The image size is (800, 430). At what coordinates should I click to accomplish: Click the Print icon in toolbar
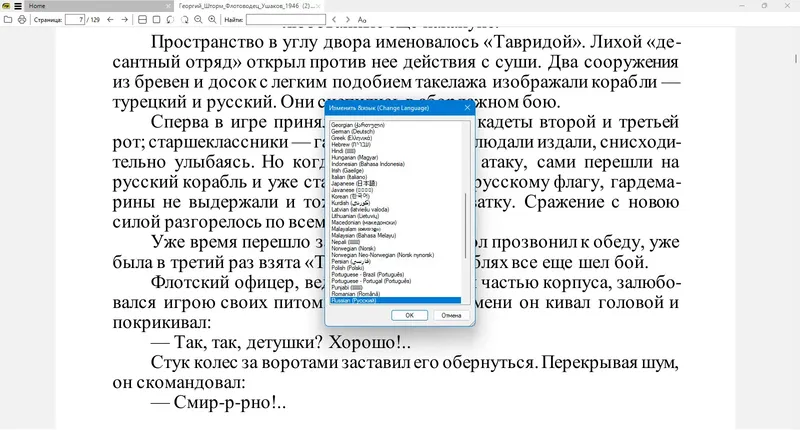click(x=21, y=19)
